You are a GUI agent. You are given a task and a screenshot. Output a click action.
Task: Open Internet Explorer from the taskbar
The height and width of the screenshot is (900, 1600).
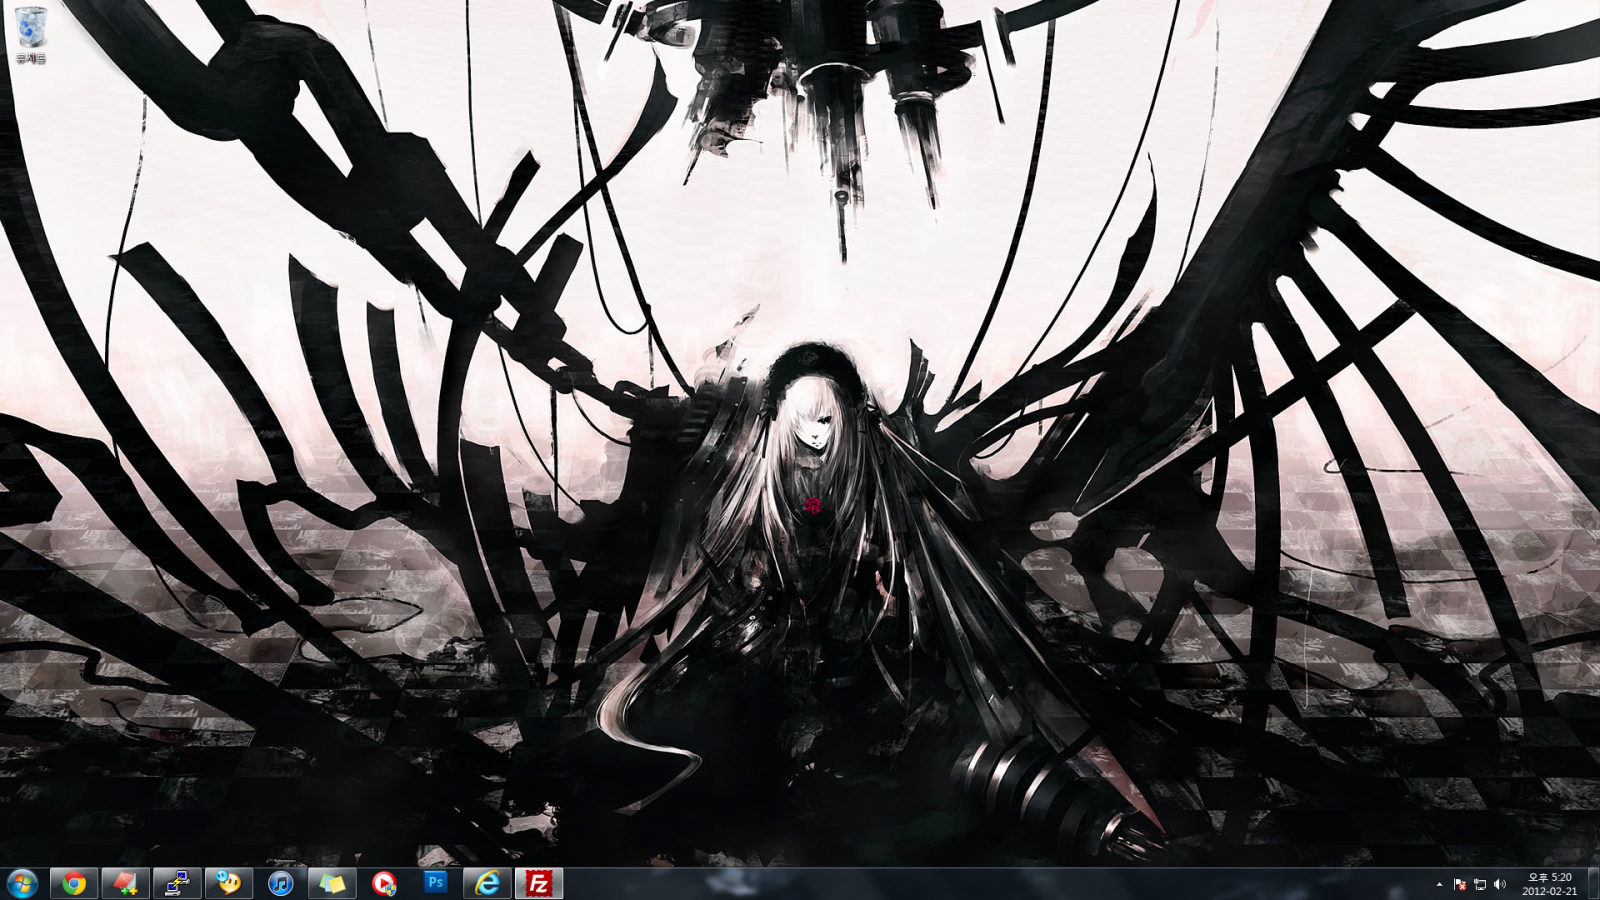point(487,883)
